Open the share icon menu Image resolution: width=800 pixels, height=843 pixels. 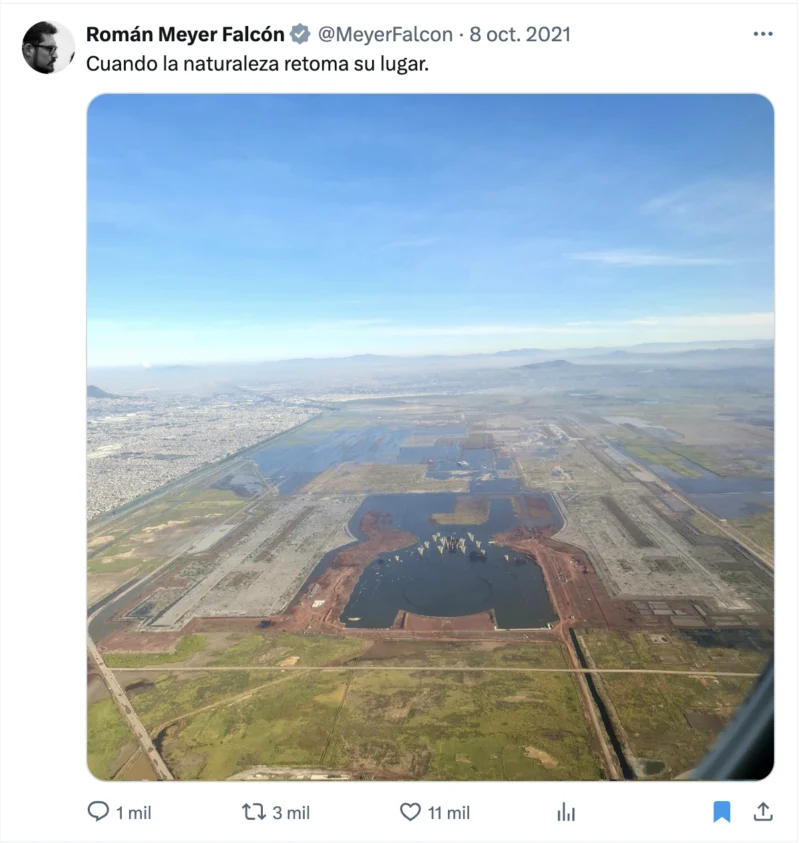point(762,812)
